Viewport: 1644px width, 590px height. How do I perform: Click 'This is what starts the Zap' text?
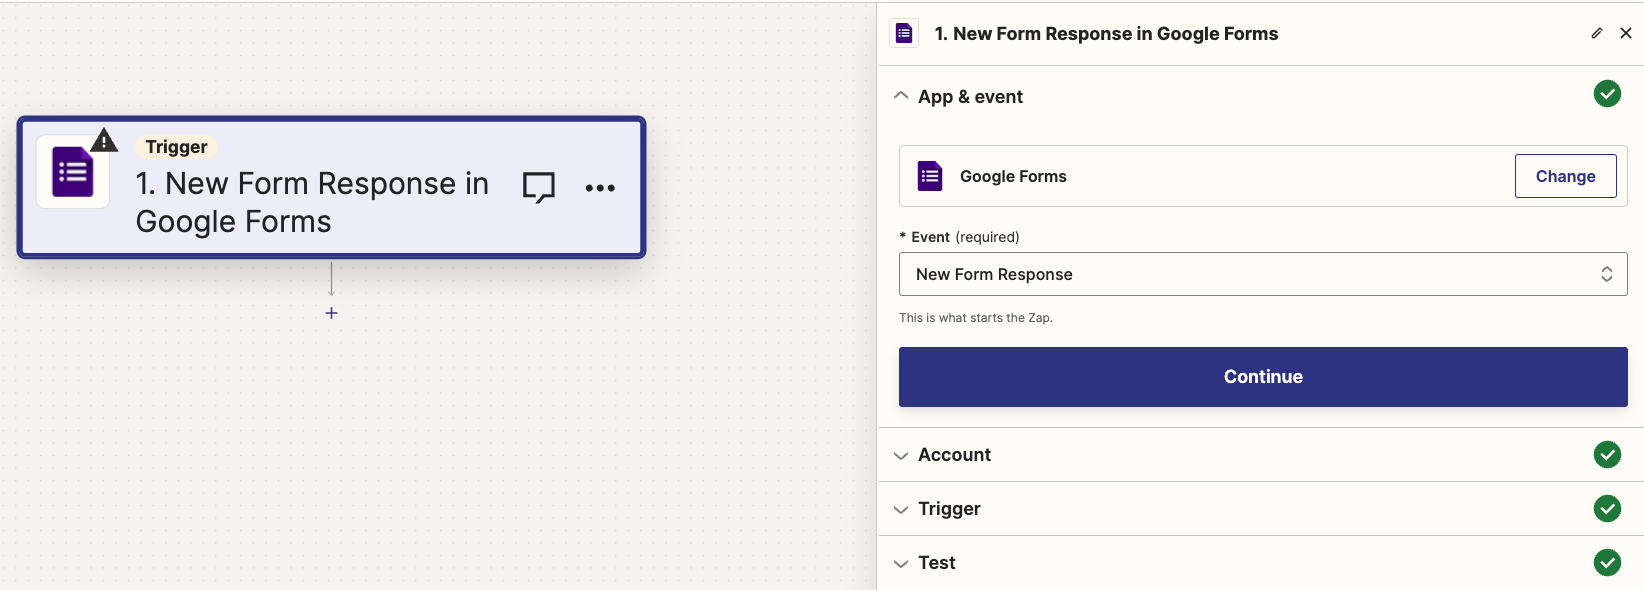pos(976,318)
